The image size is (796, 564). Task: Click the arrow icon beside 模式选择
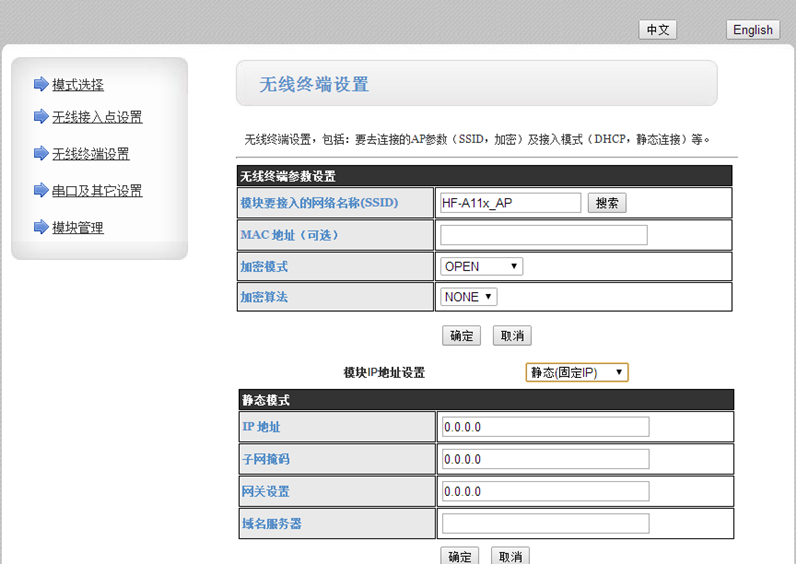[40, 84]
